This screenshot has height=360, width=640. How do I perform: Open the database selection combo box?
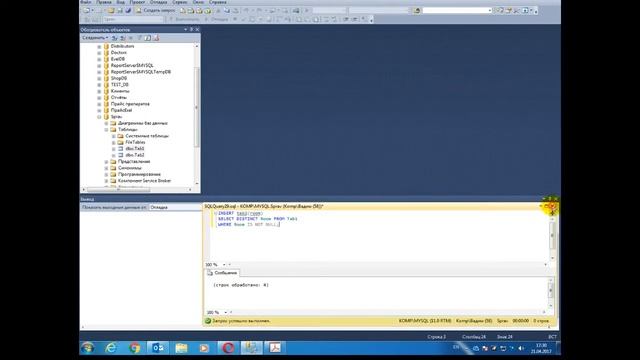click(x=133, y=19)
